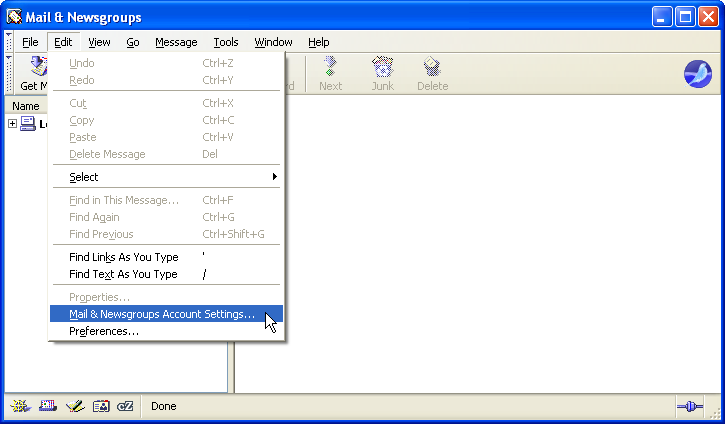This screenshot has height=424, width=725.
Task: Open the View menu
Action: tap(99, 42)
